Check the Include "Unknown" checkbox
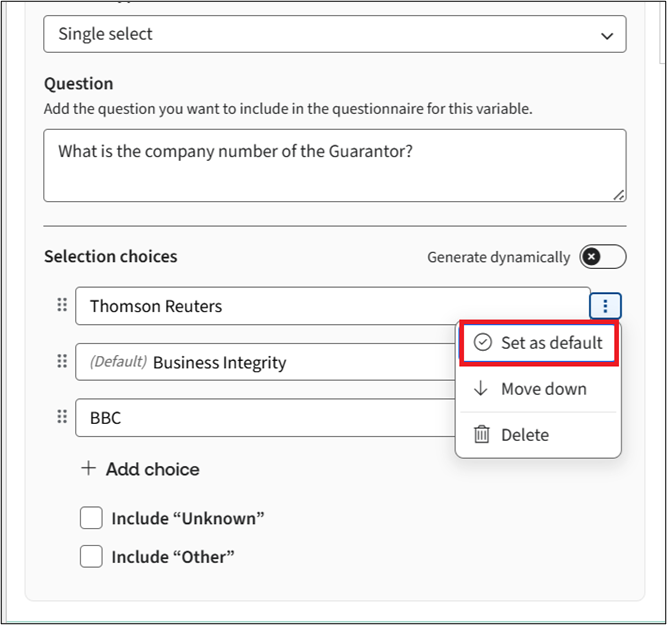The height and width of the screenshot is (625, 667). [x=91, y=518]
